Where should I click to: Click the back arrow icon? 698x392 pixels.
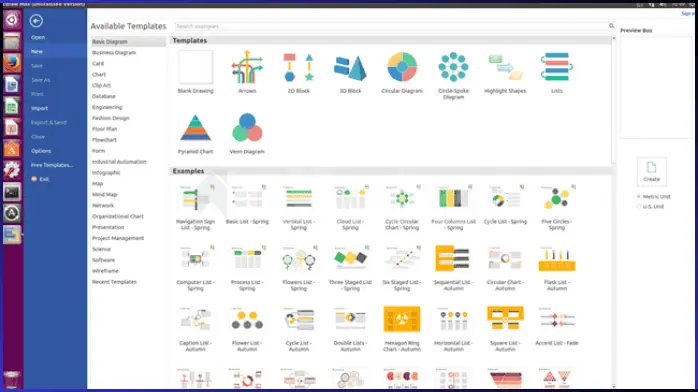pos(36,20)
